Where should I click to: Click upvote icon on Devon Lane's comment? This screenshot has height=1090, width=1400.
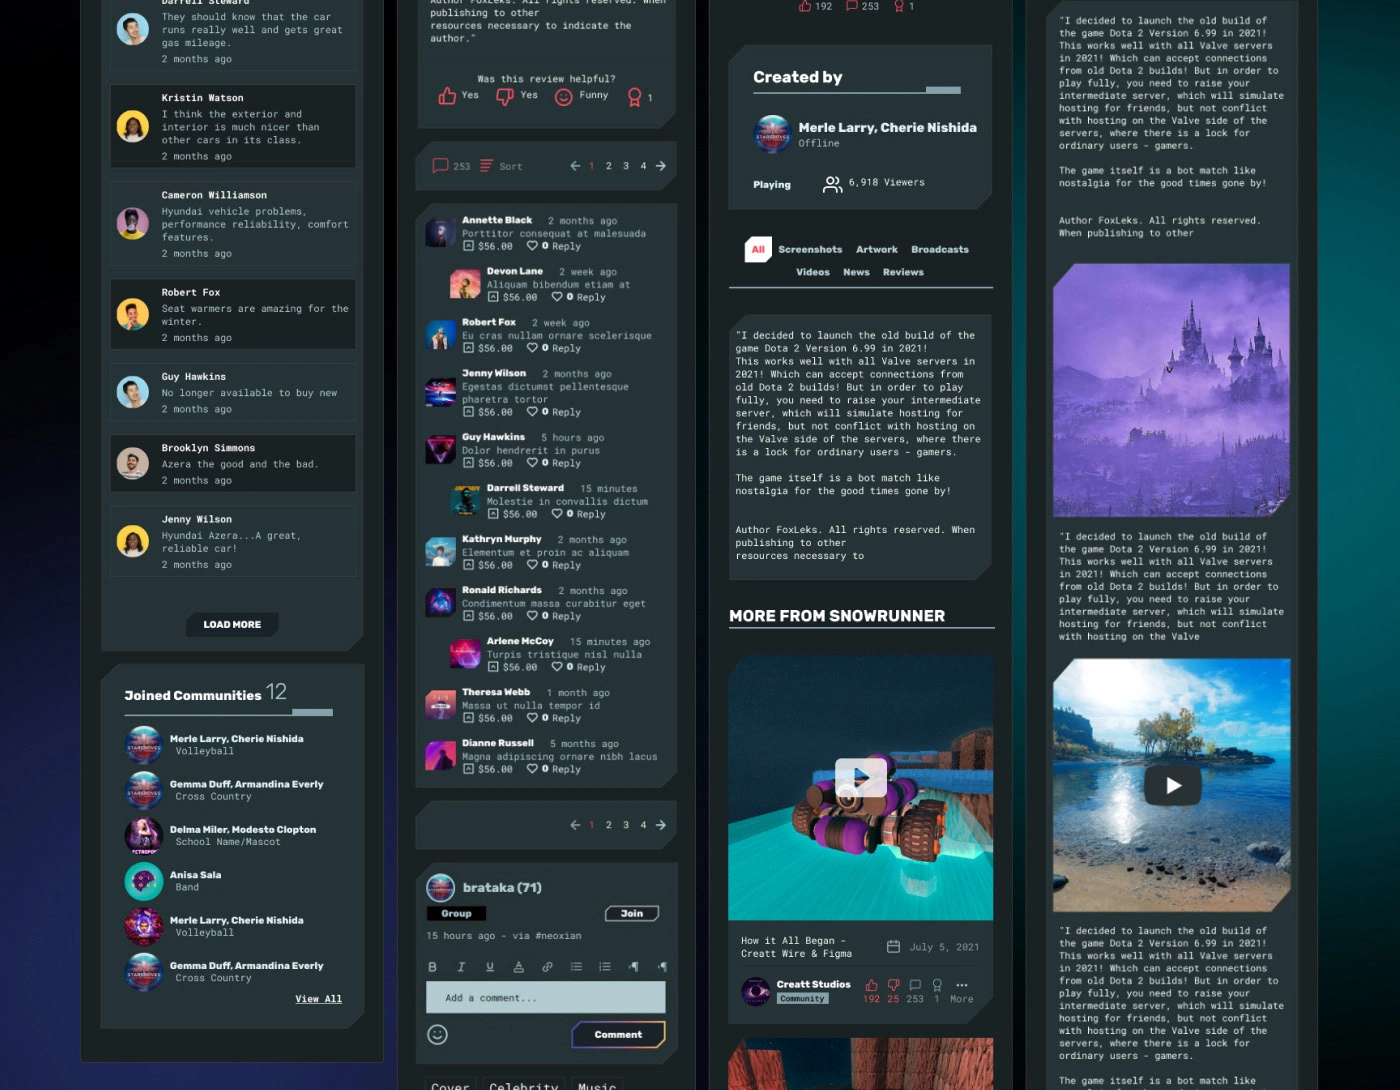493,297
